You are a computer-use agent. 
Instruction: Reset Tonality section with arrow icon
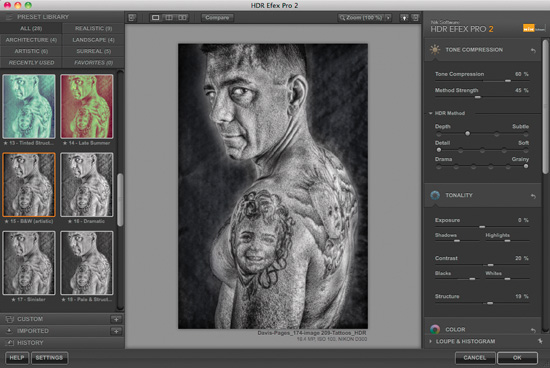click(x=533, y=196)
